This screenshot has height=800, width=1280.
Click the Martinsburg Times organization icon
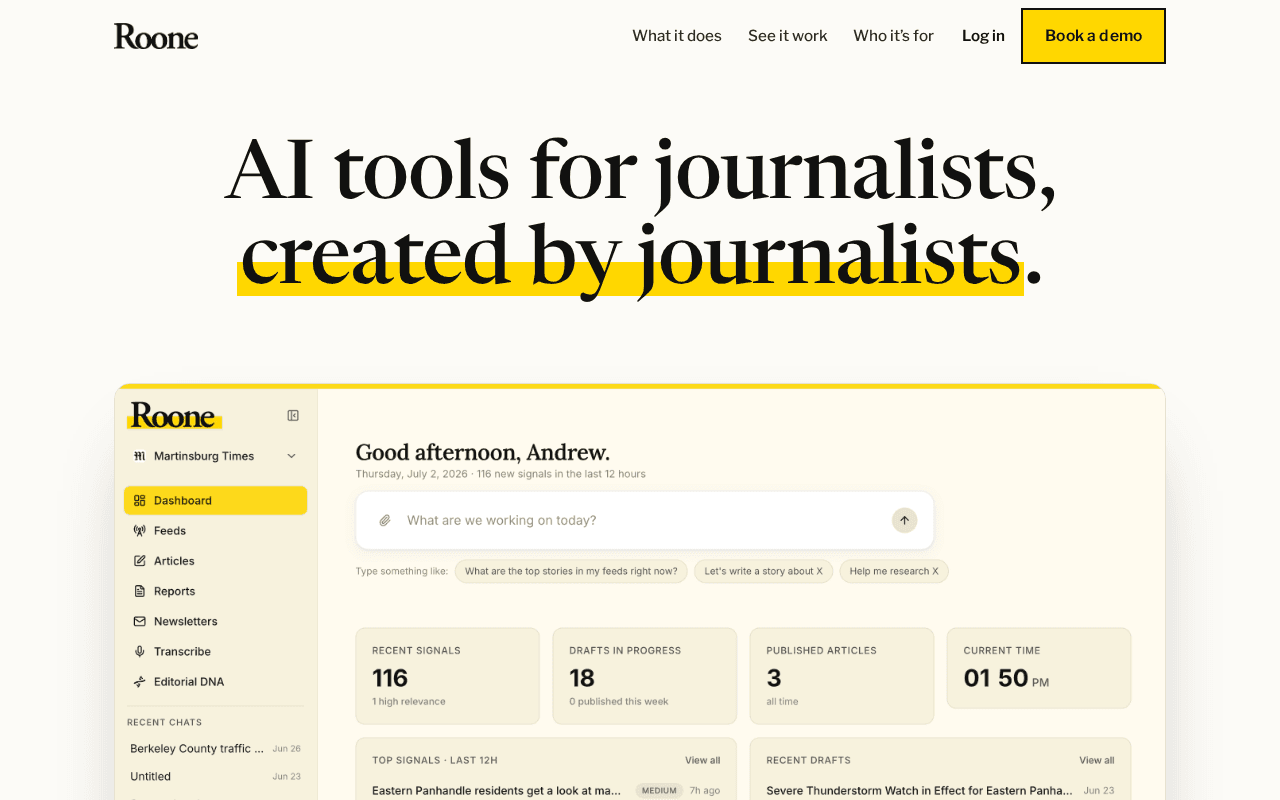pos(139,456)
